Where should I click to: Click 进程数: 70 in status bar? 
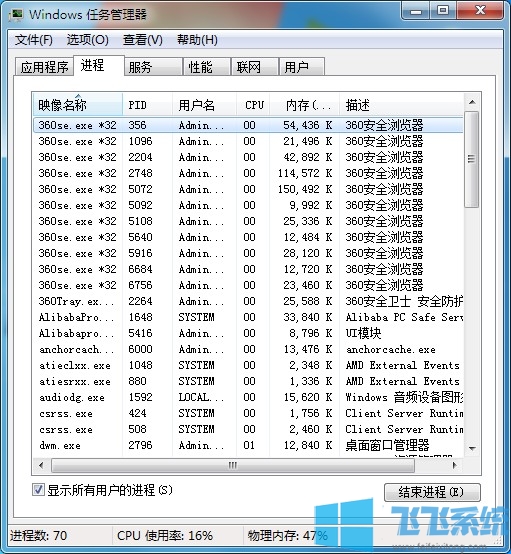click(x=39, y=536)
